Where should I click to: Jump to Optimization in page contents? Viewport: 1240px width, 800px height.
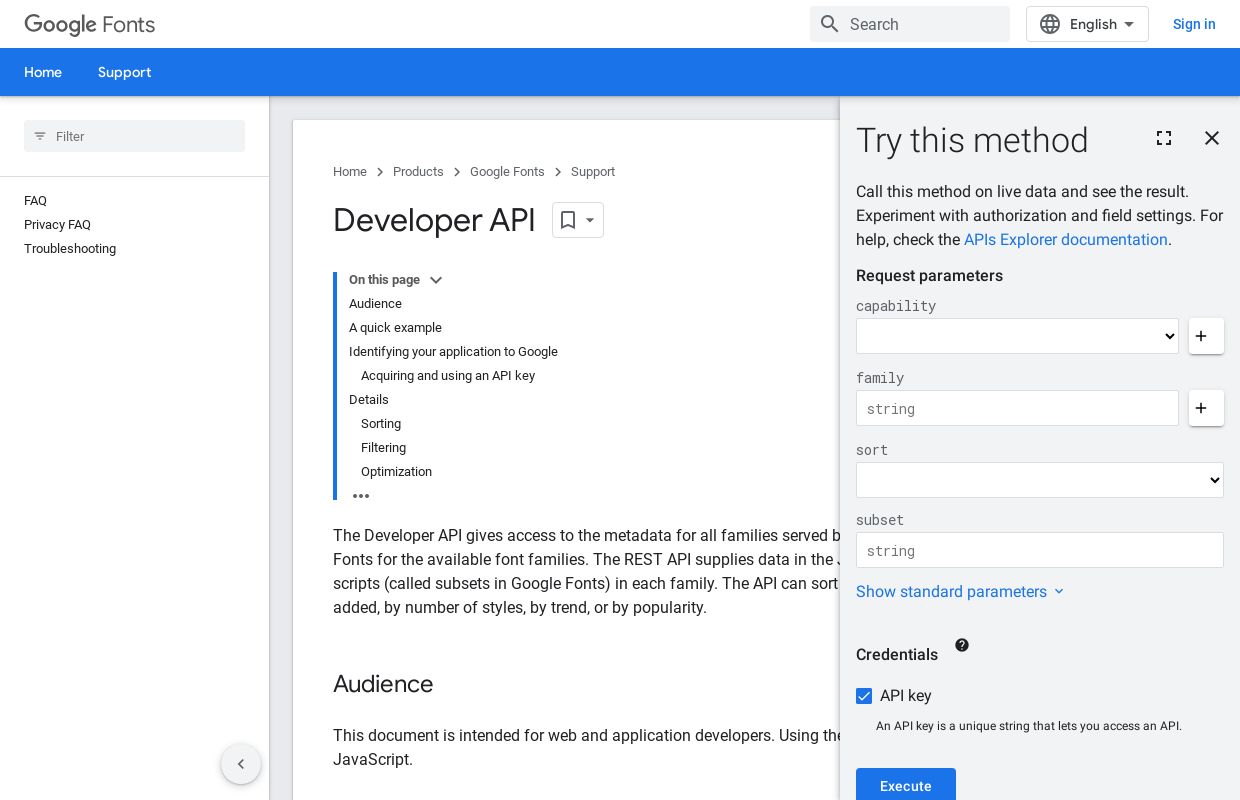396,472
